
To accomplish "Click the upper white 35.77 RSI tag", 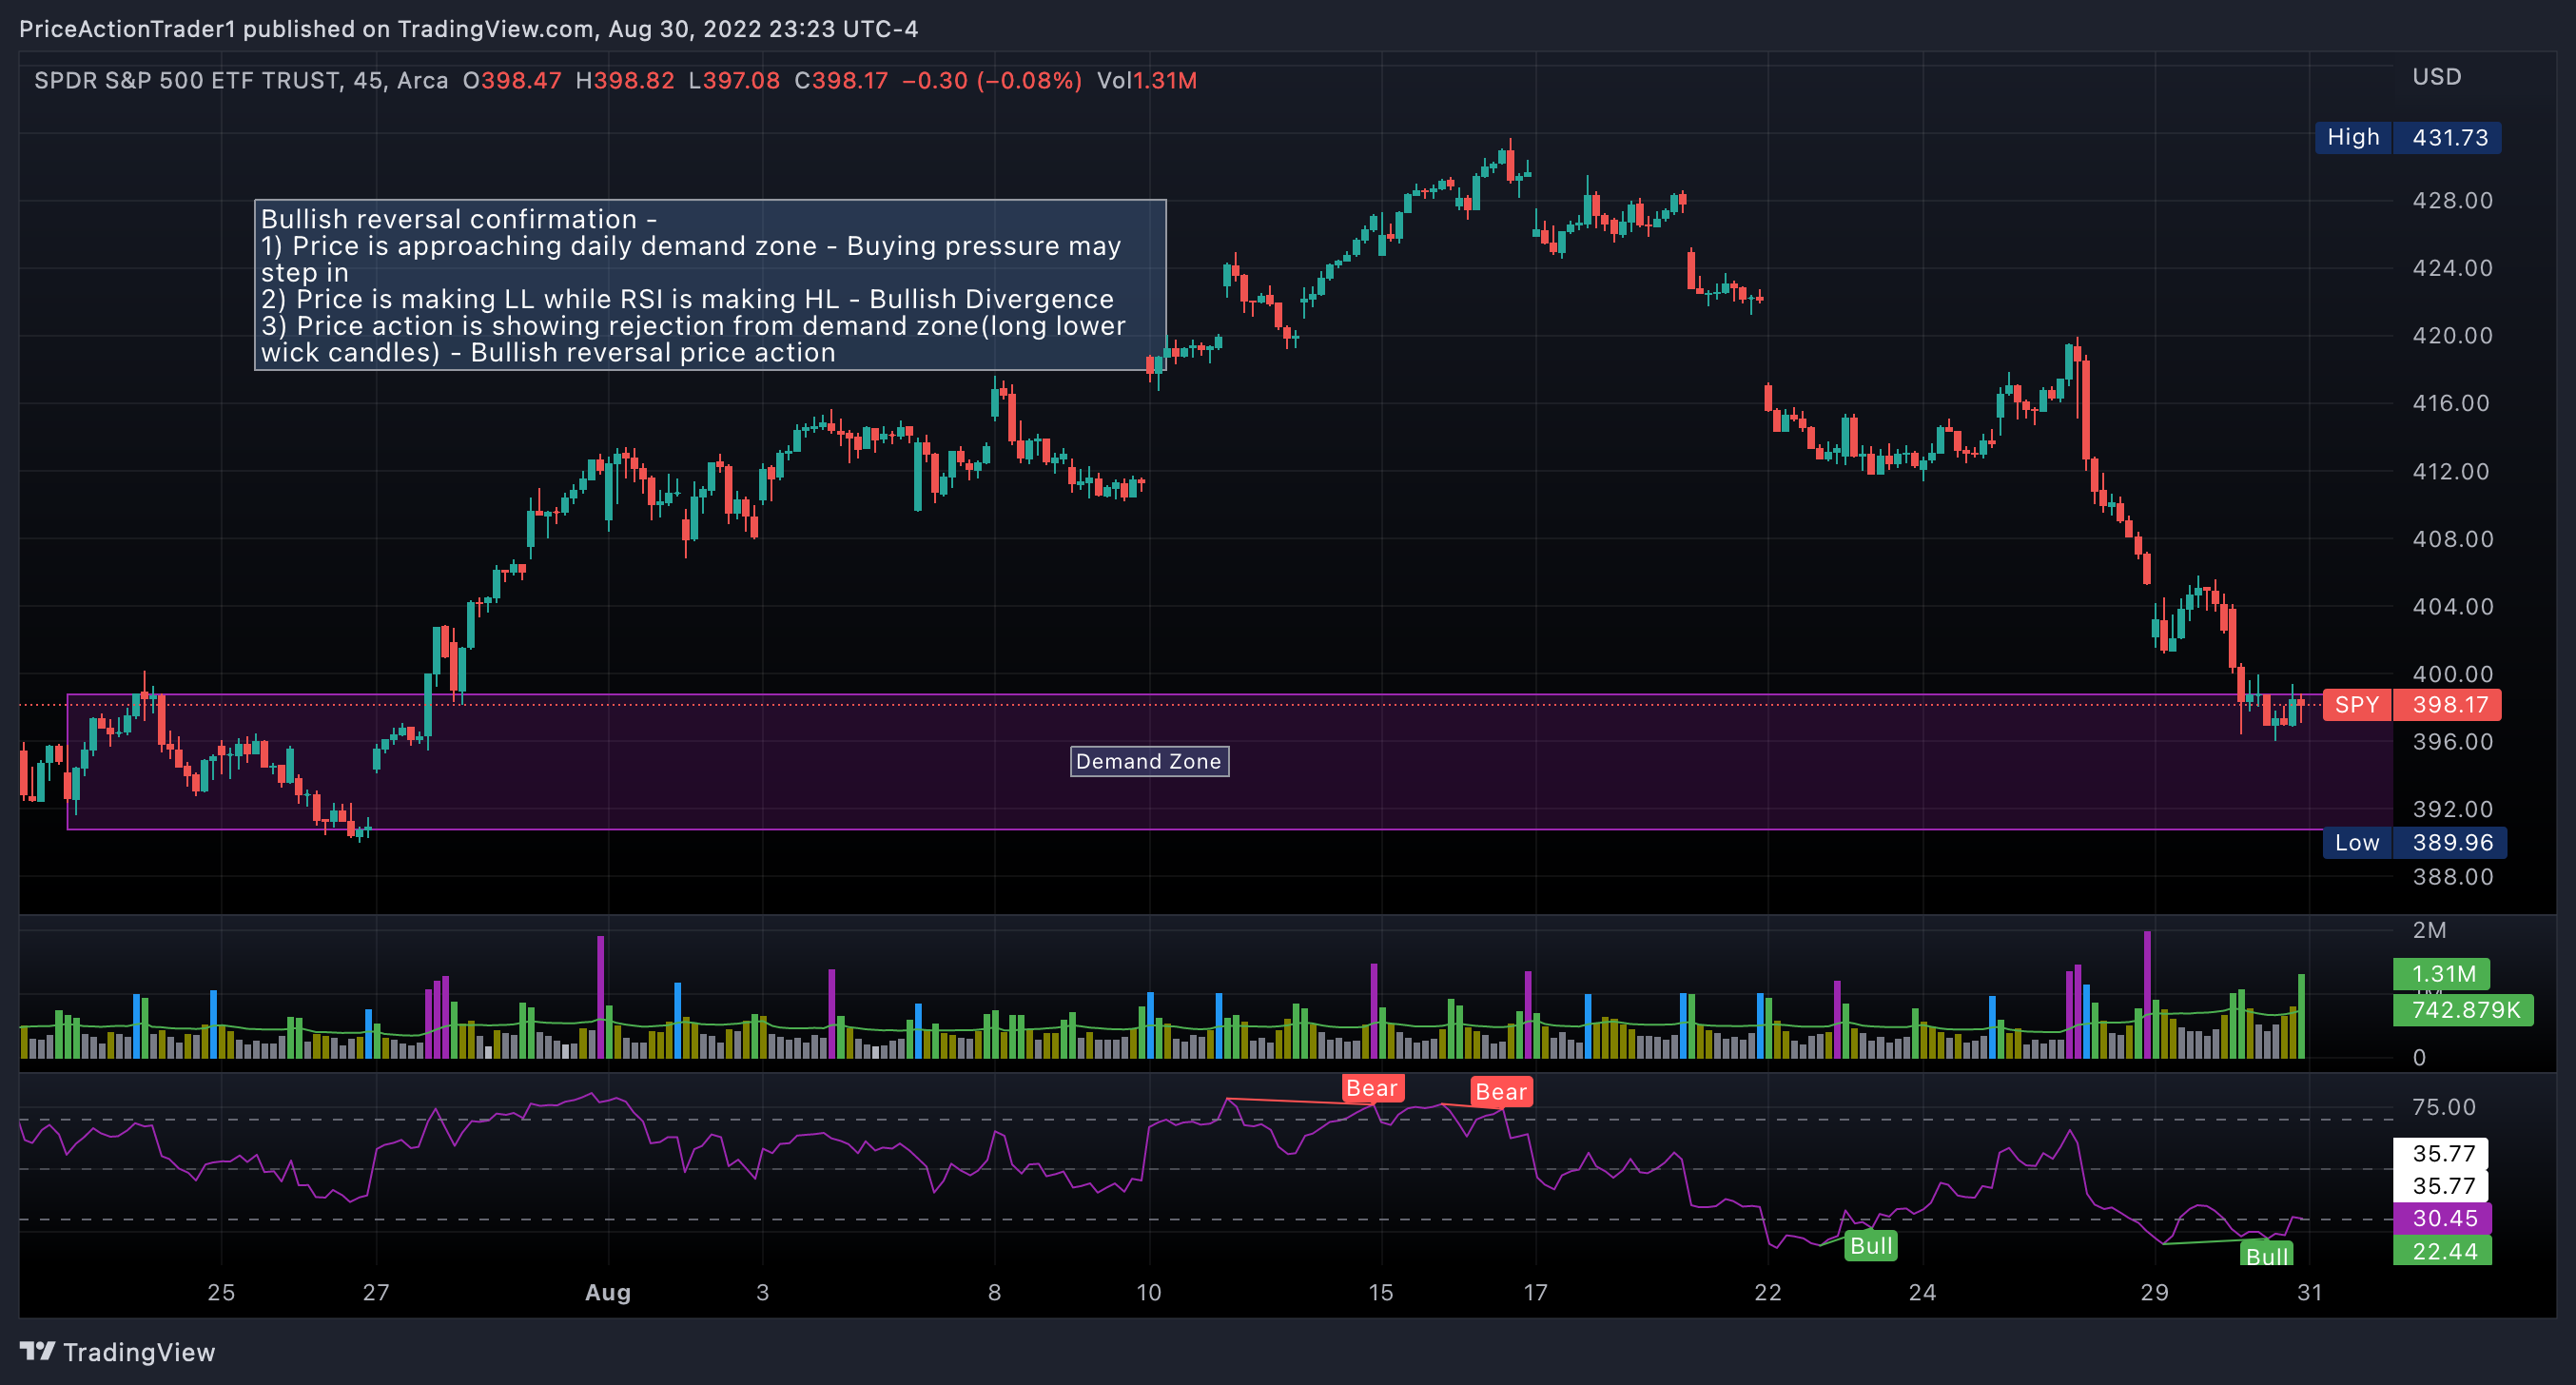I will 2441,1153.
